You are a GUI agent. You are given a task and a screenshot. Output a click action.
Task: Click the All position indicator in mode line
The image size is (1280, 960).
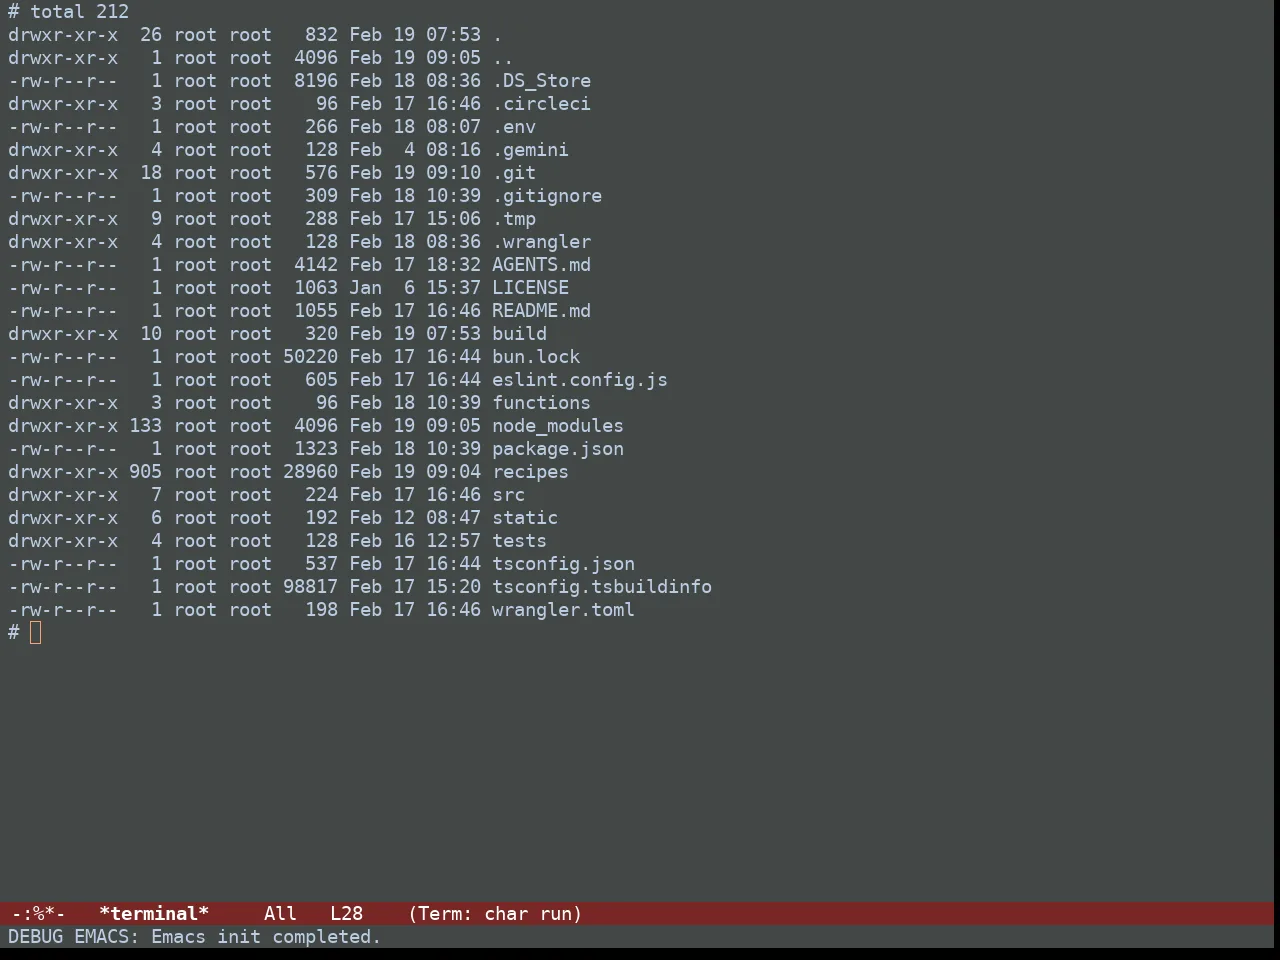click(280, 913)
